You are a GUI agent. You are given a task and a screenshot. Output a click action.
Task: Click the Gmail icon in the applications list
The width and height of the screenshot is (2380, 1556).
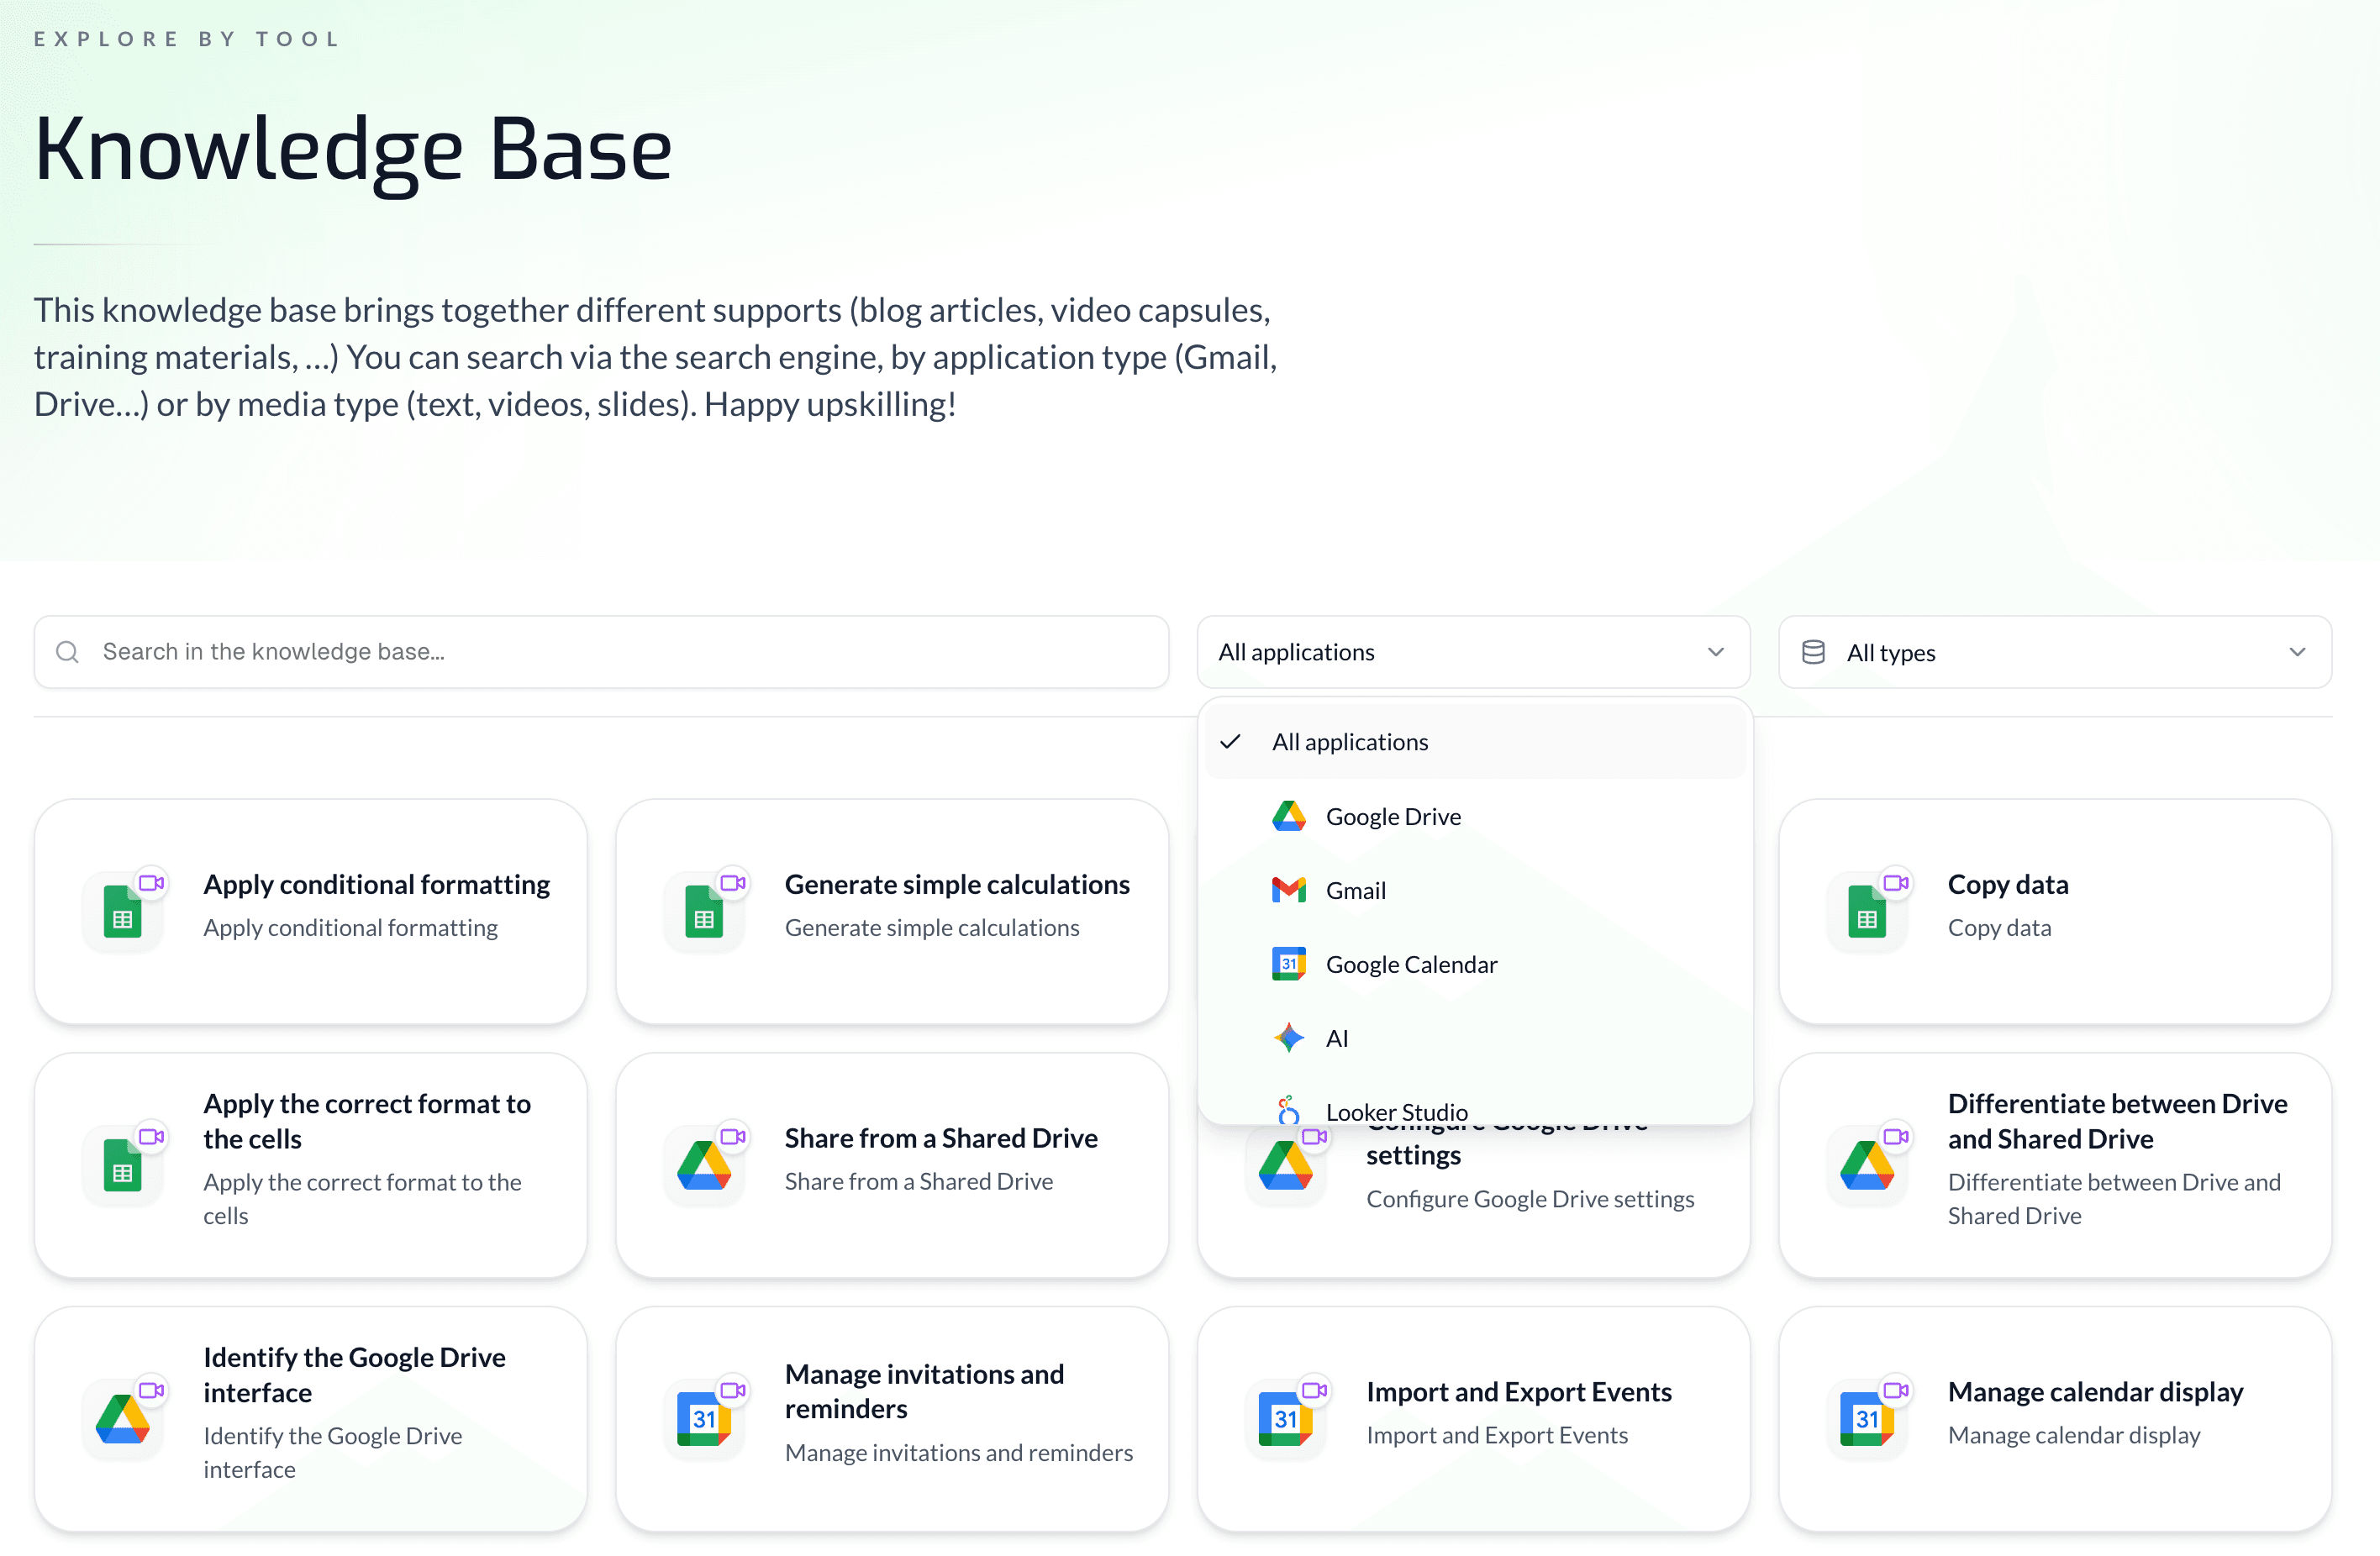point(1289,889)
